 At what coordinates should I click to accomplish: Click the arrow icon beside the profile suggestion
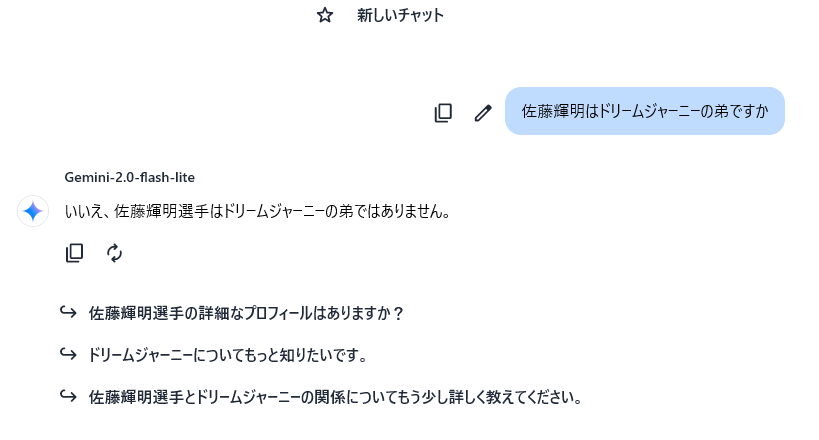(69, 312)
